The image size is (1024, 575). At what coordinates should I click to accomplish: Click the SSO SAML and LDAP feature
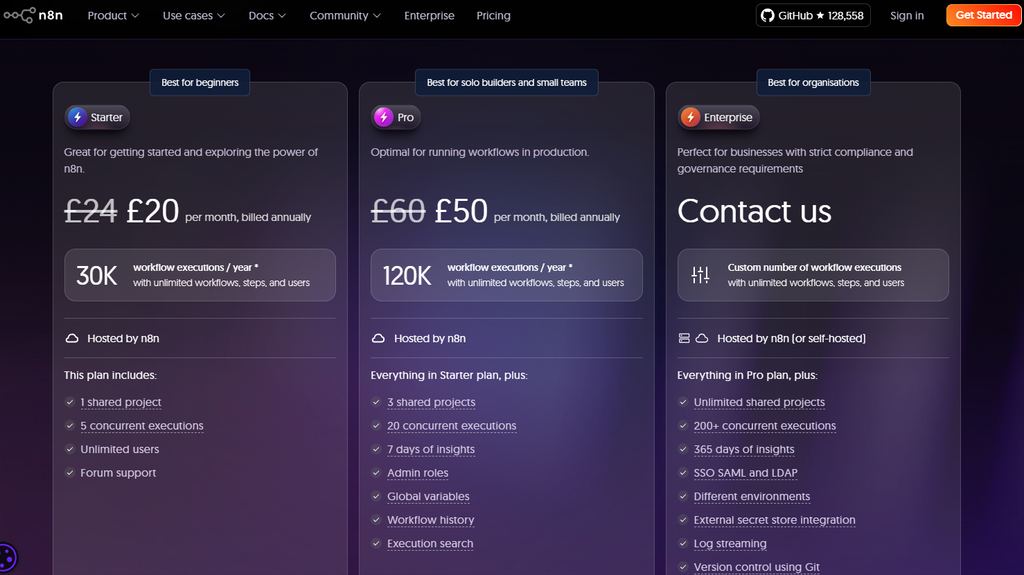click(745, 473)
